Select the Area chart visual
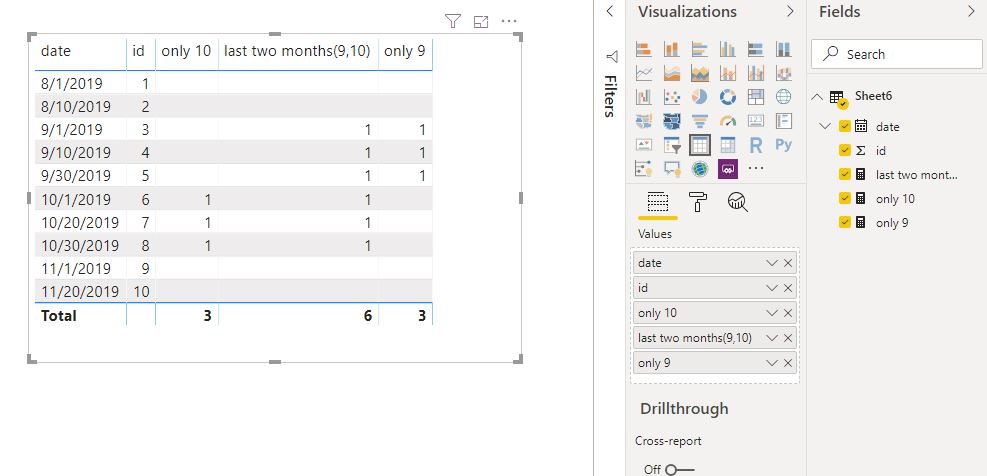The image size is (987, 476). coord(672,73)
